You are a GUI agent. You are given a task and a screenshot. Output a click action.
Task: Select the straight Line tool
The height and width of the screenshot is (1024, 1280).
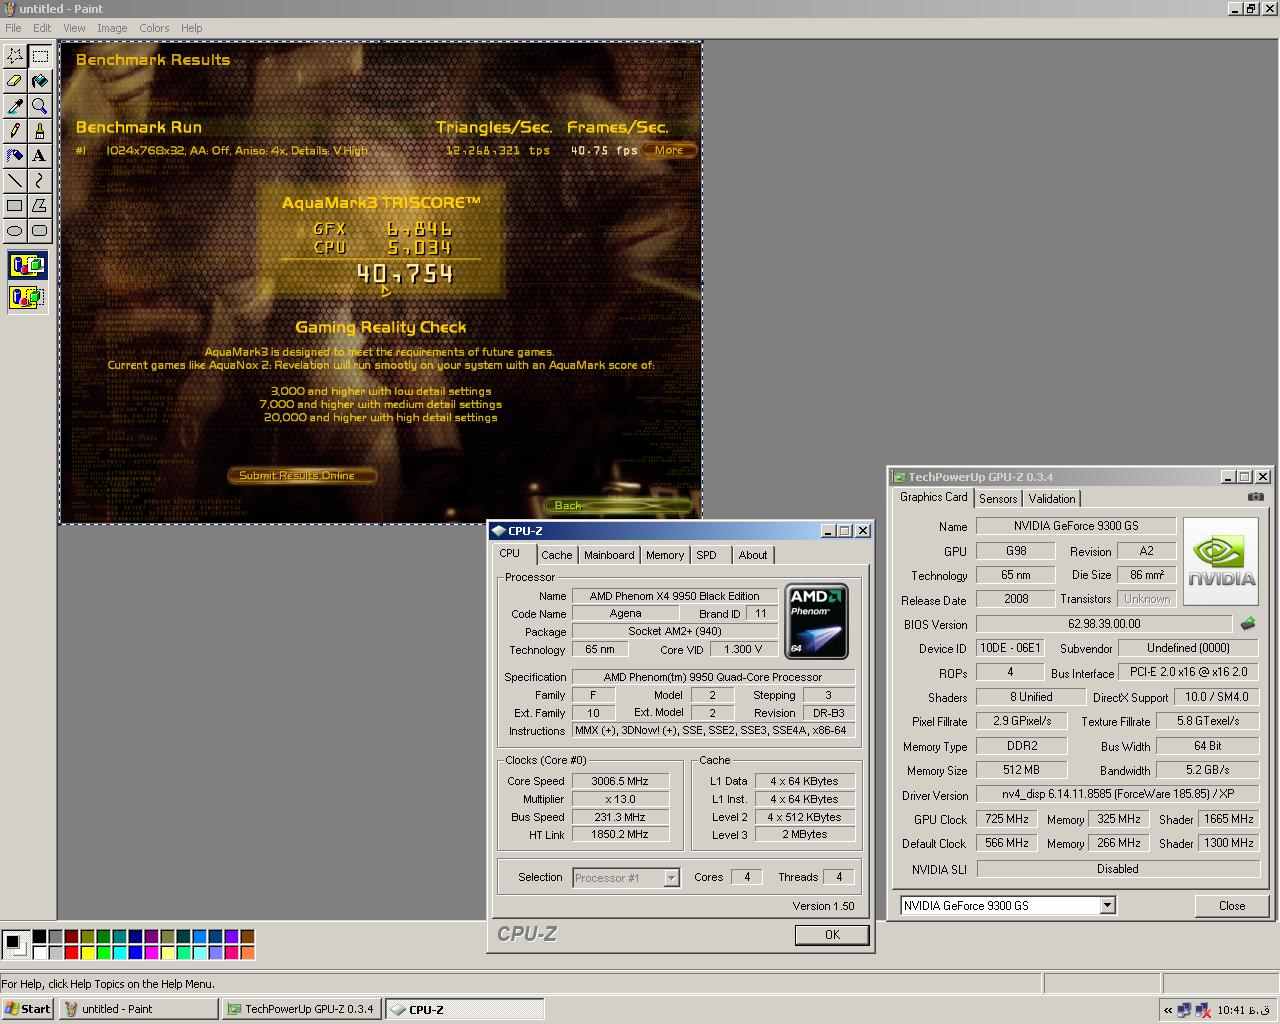click(x=15, y=181)
